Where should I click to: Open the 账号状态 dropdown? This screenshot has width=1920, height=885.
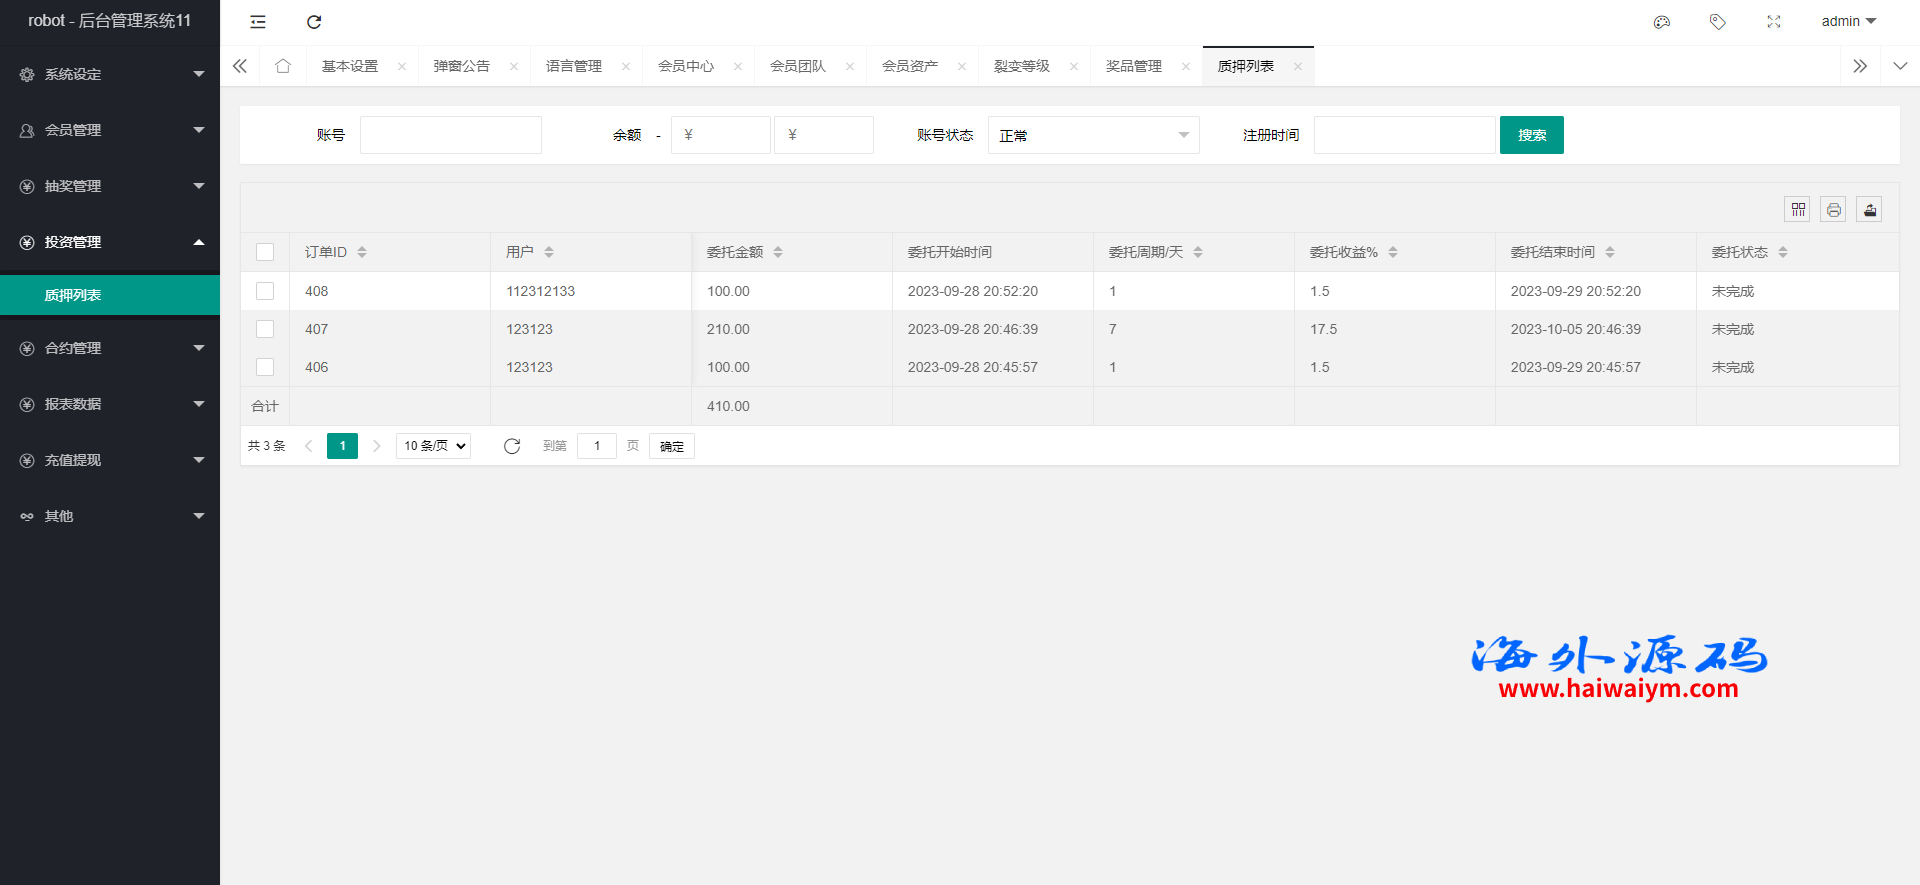pyautogui.click(x=1093, y=135)
